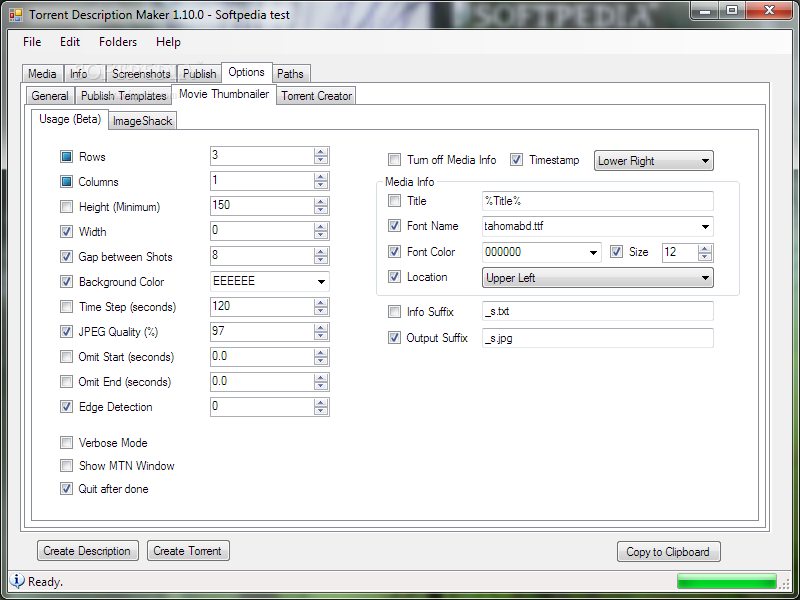Open the Location dropdown showing Upper Left

(597, 278)
